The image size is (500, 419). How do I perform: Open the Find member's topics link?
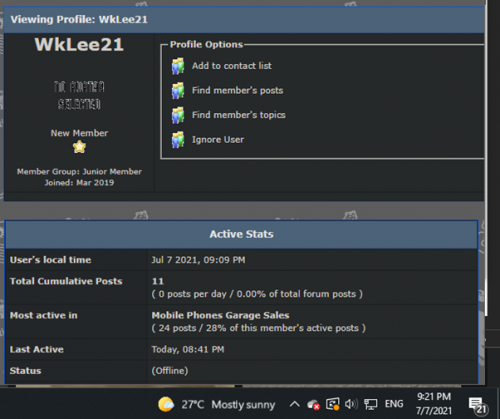click(x=239, y=115)
